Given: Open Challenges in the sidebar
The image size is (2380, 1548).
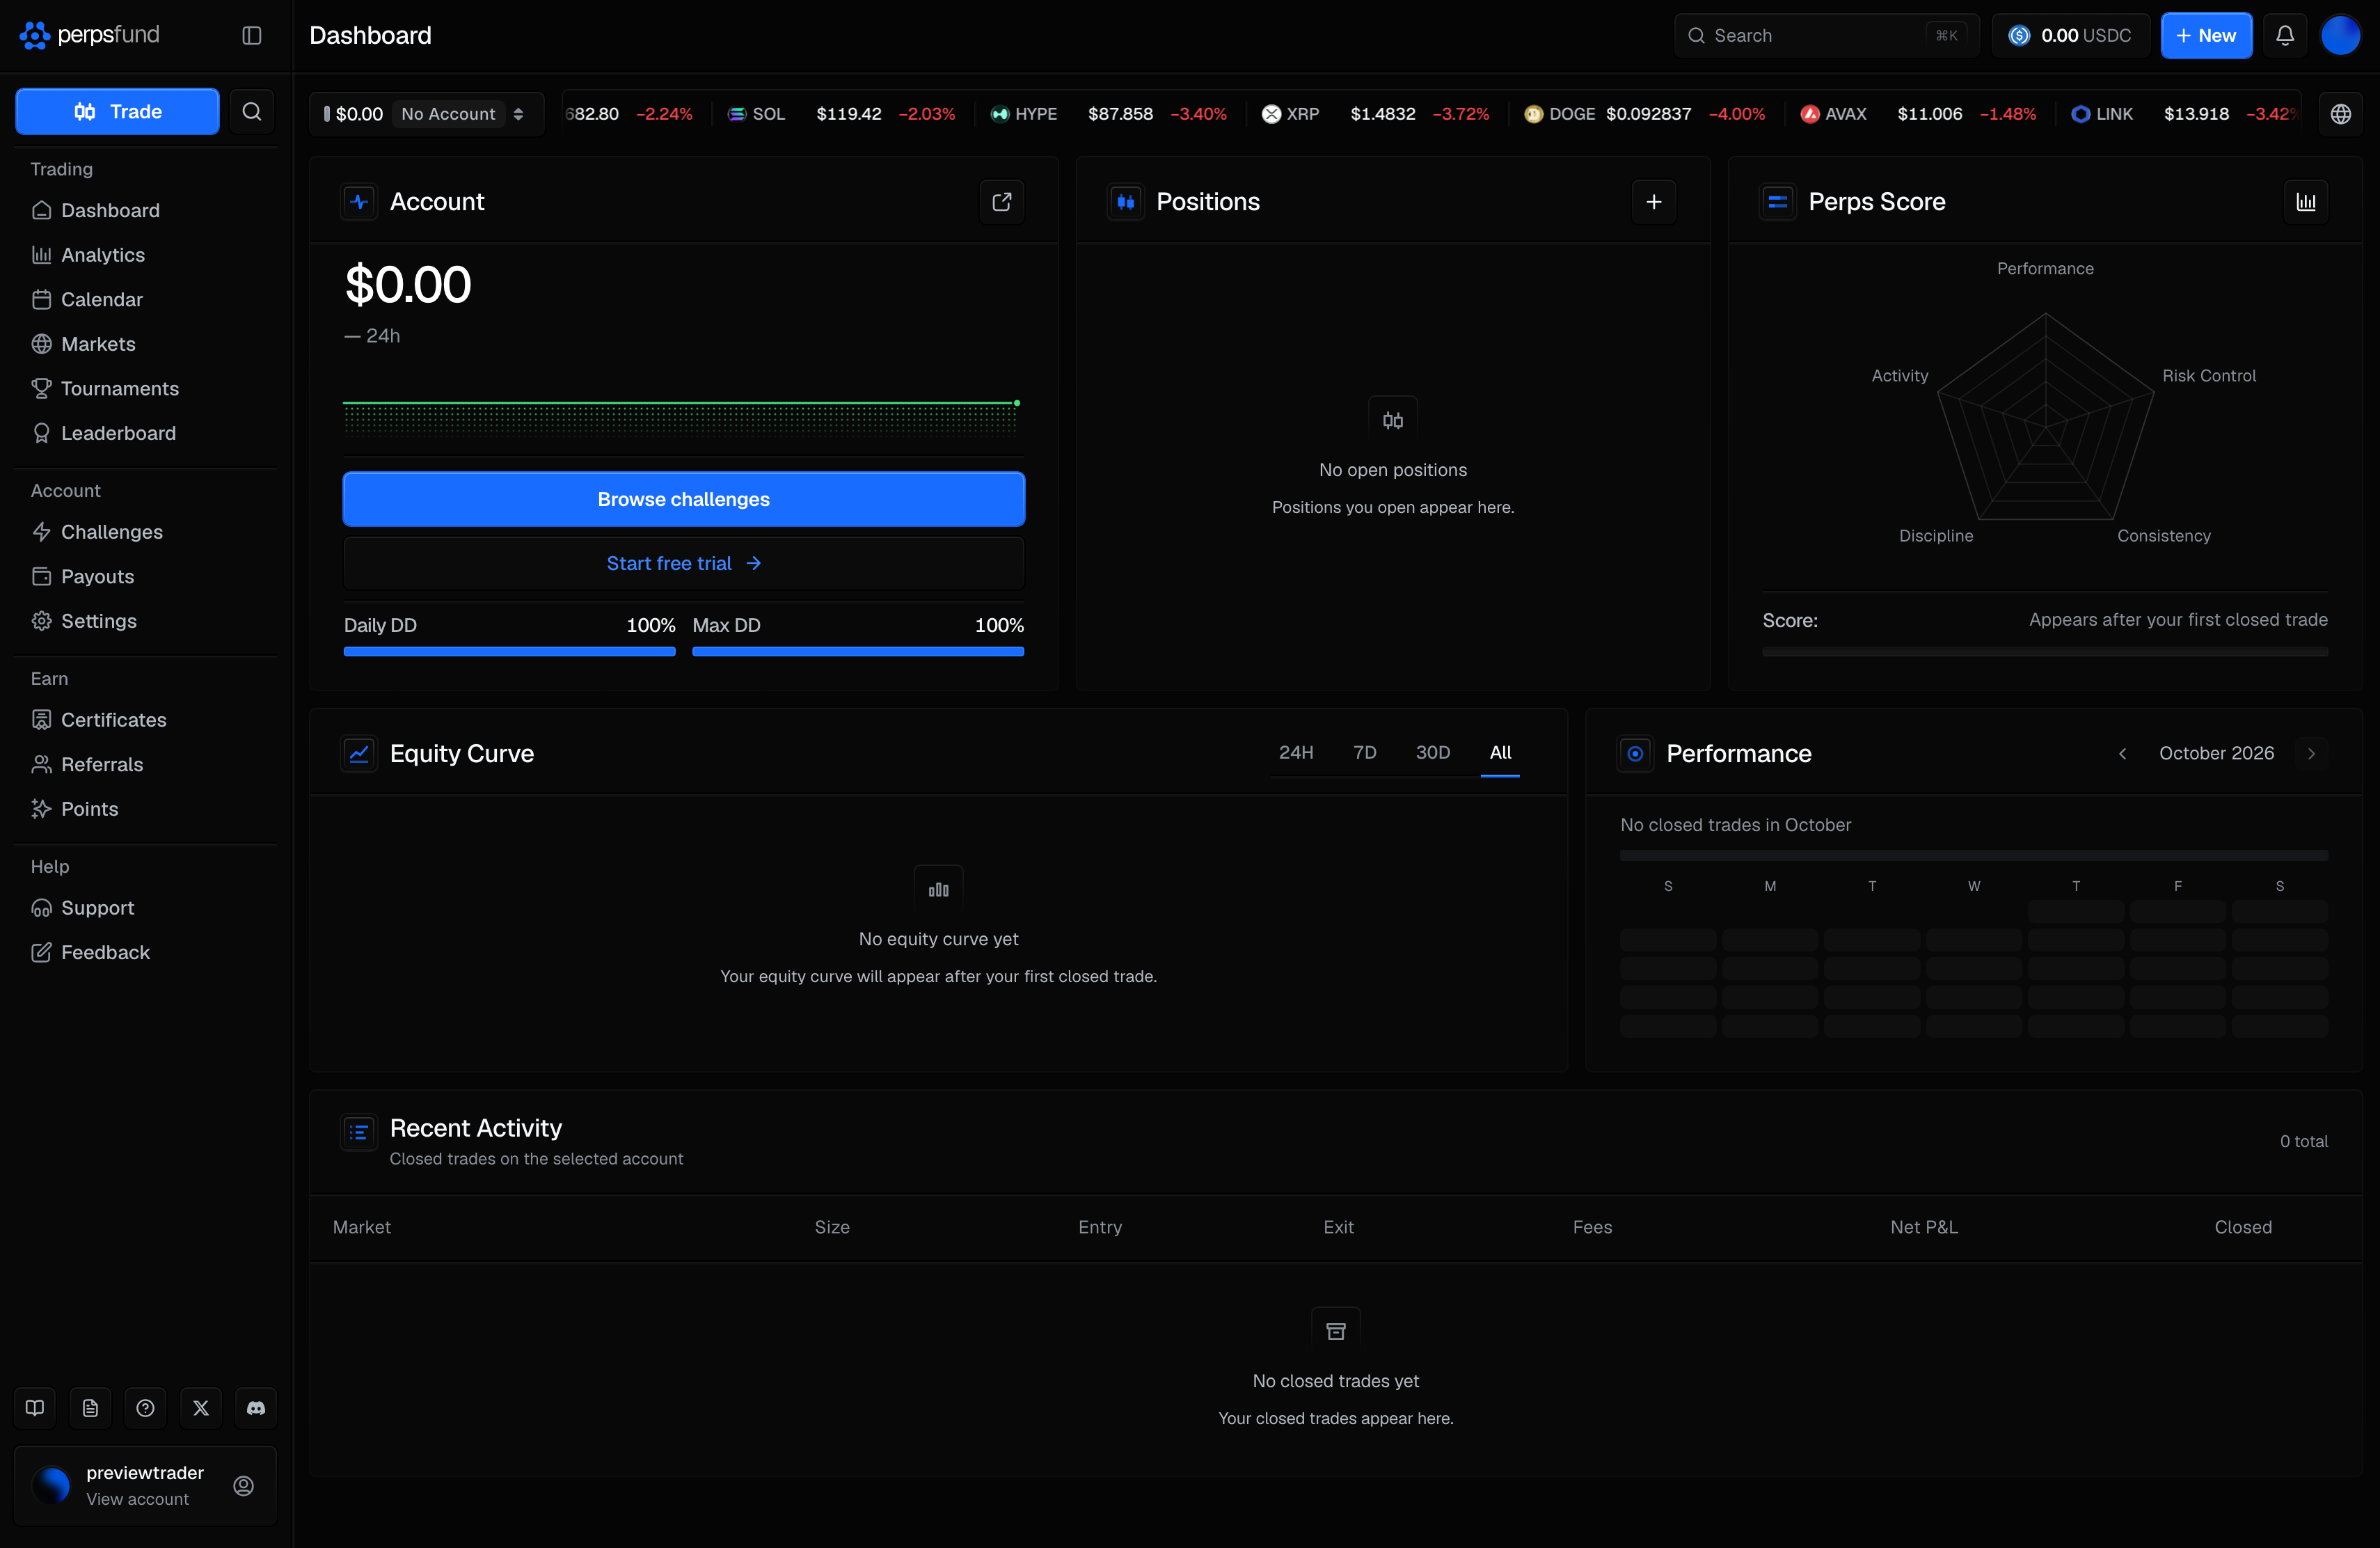Looking at the screenshot, I should pyautogui.click(x=145, y=532).
